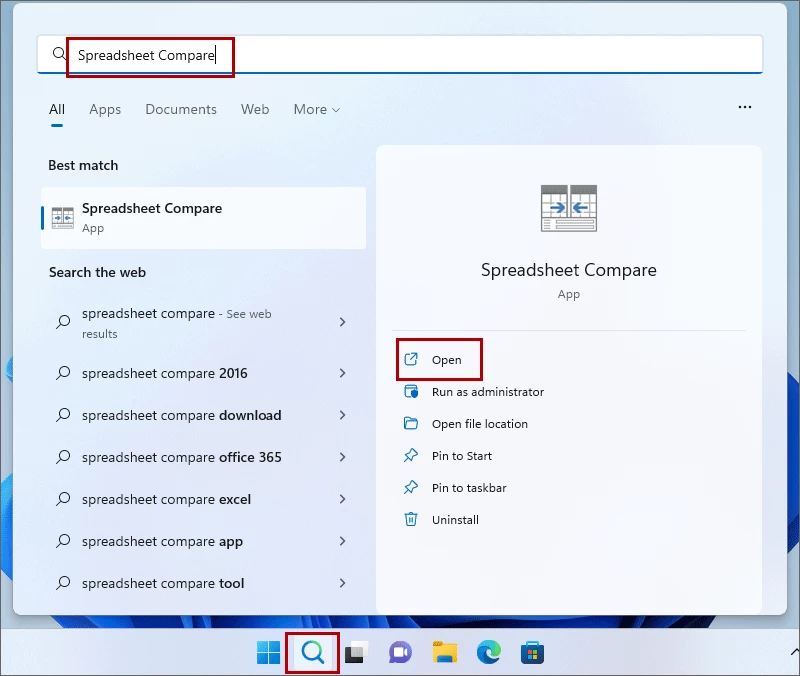Click search icon beside spreadsheet compare tool
This screenshot has height=676, width=800.
point(63,583)
